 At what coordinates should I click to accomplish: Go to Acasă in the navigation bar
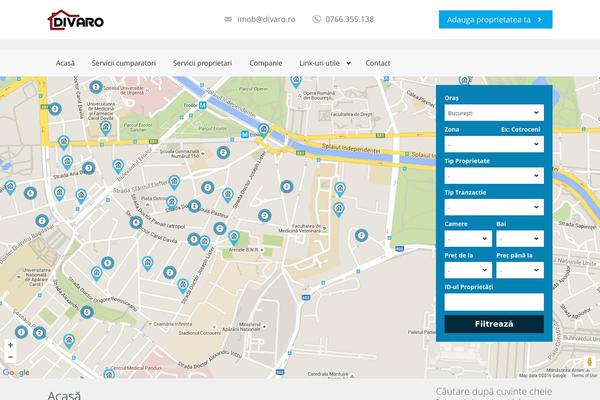[x=65, y=63]
